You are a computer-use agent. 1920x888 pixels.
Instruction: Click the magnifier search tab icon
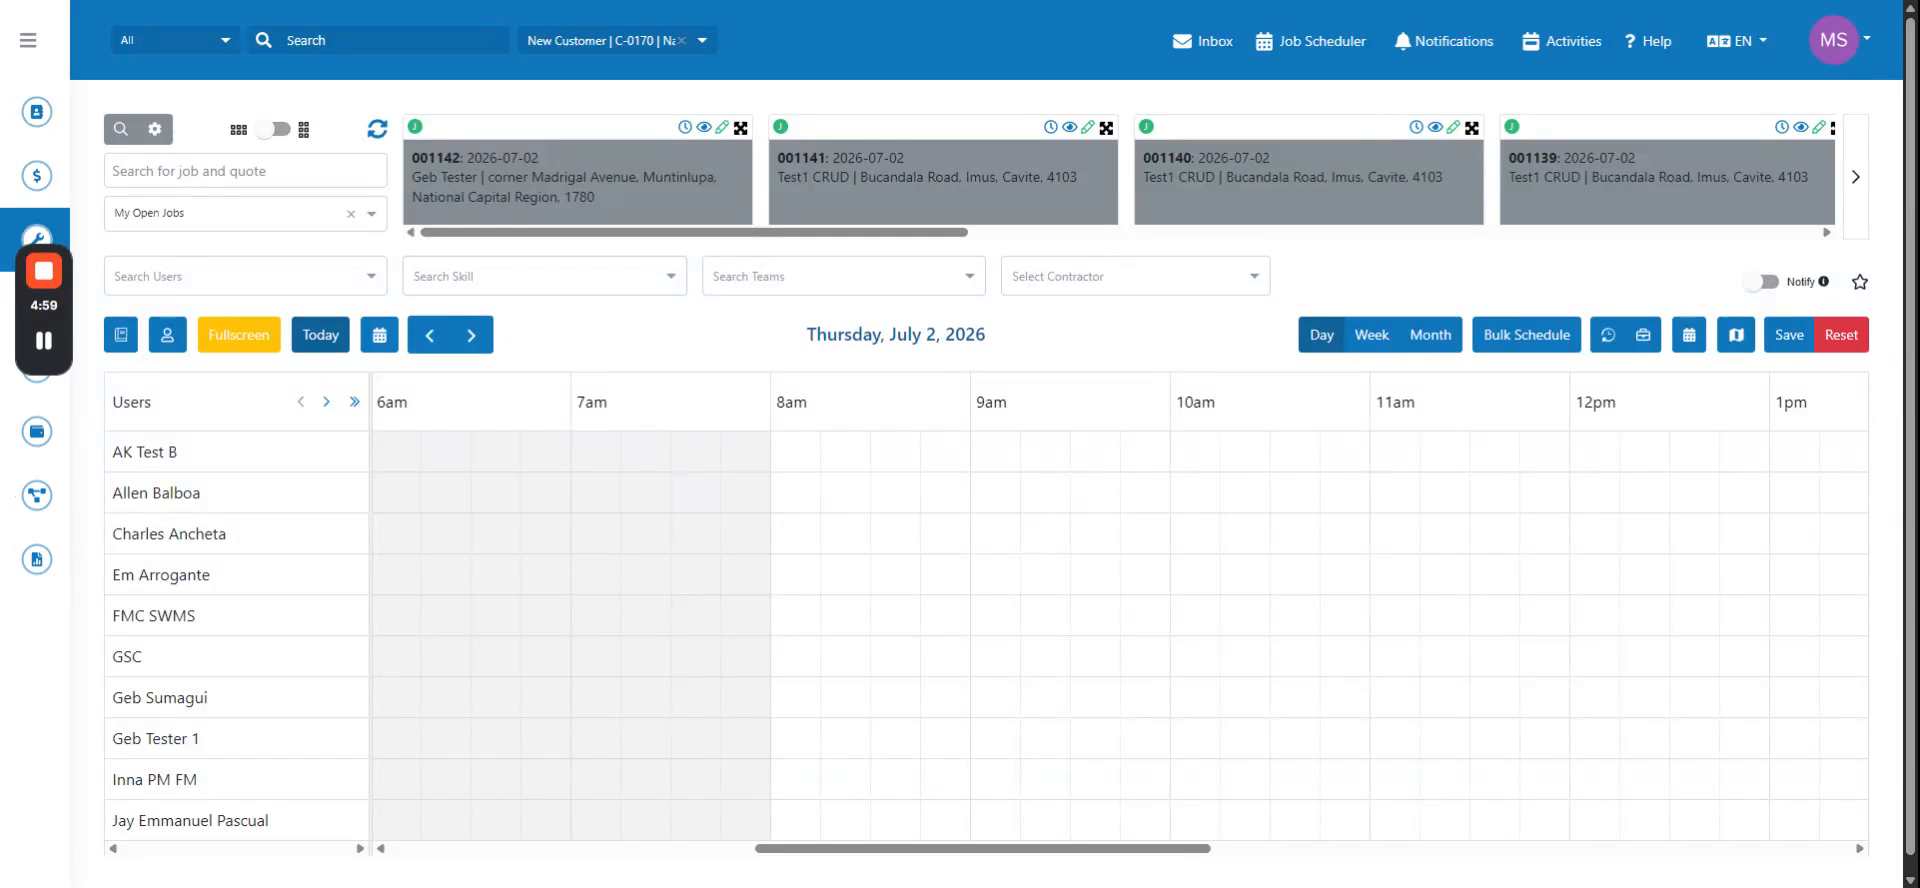coord(121,129)
